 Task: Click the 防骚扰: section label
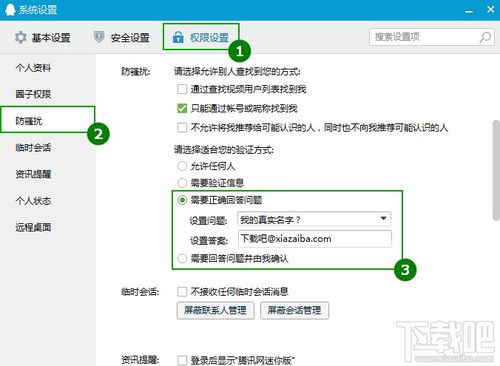point(136,72)
